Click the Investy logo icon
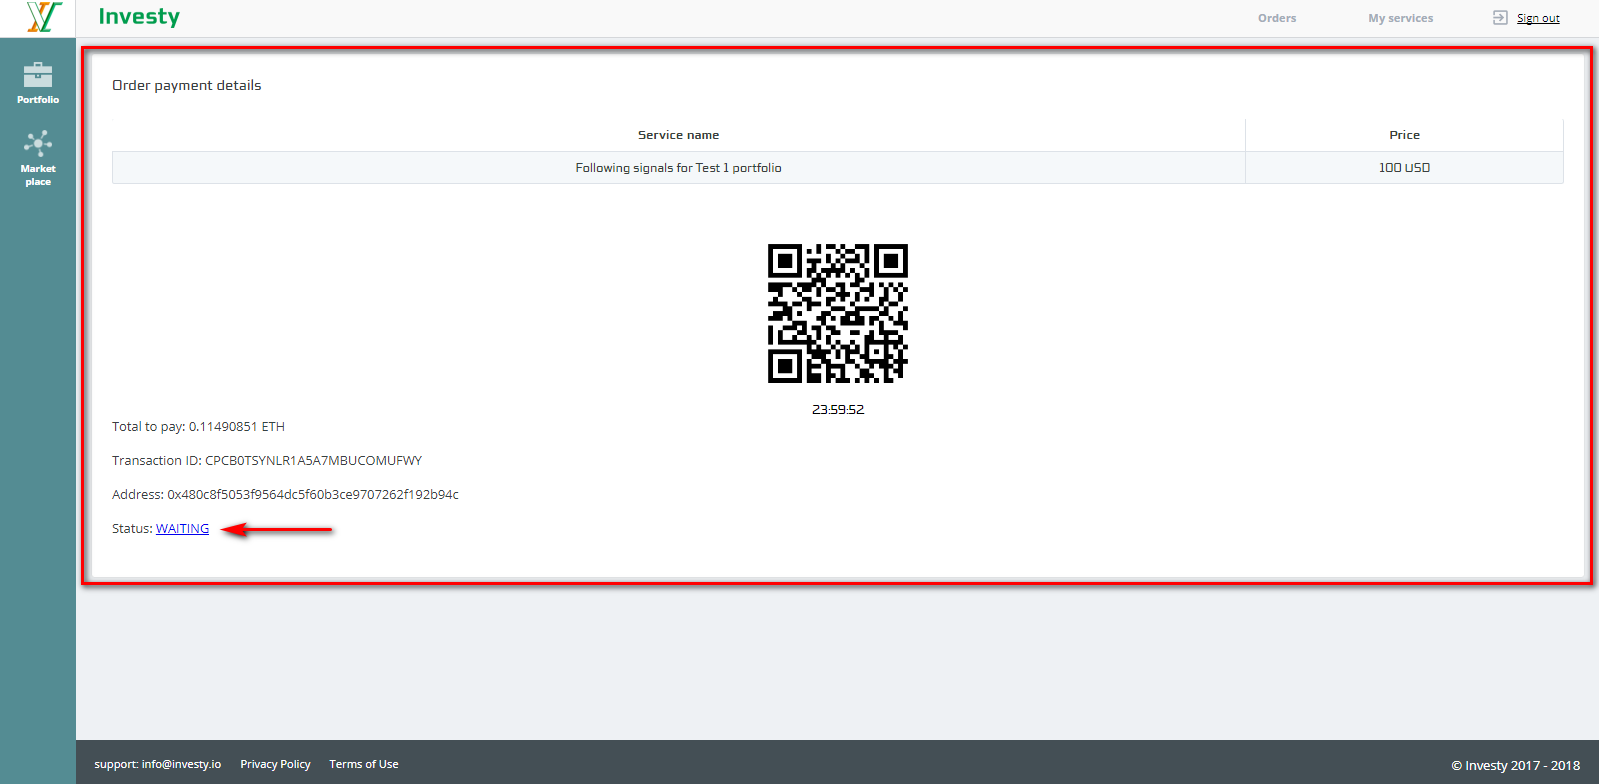The height and width of the screenshot is (784, 1599). pyautogui.click(x=44, y=17)
